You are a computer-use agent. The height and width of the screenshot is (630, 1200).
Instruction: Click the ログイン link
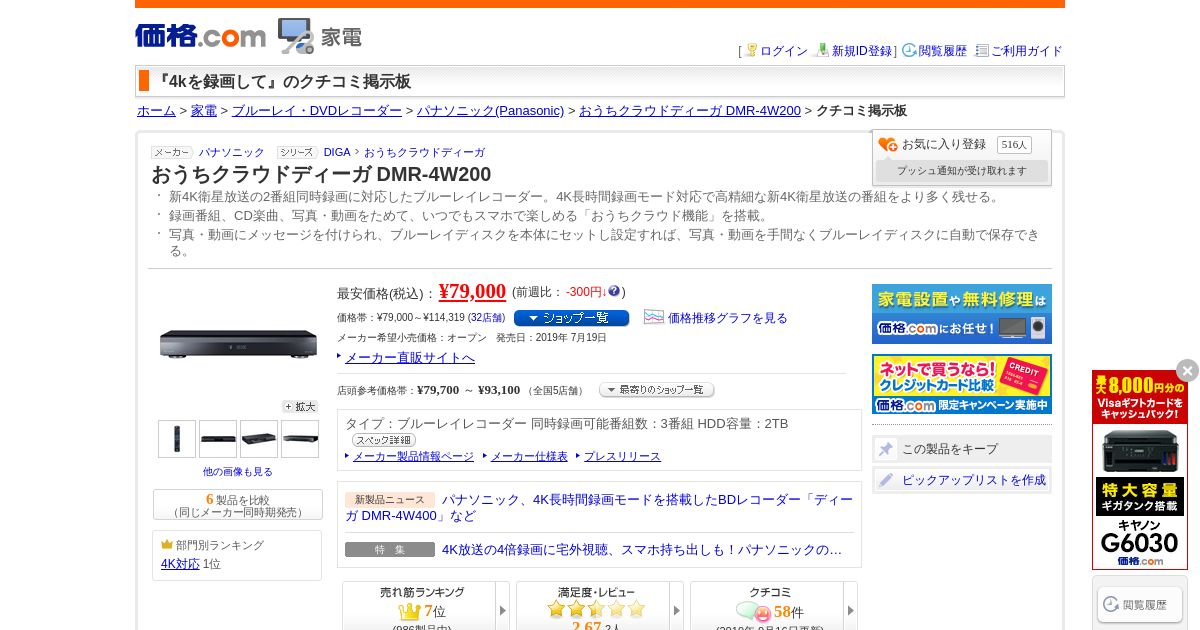pos(784,51)
